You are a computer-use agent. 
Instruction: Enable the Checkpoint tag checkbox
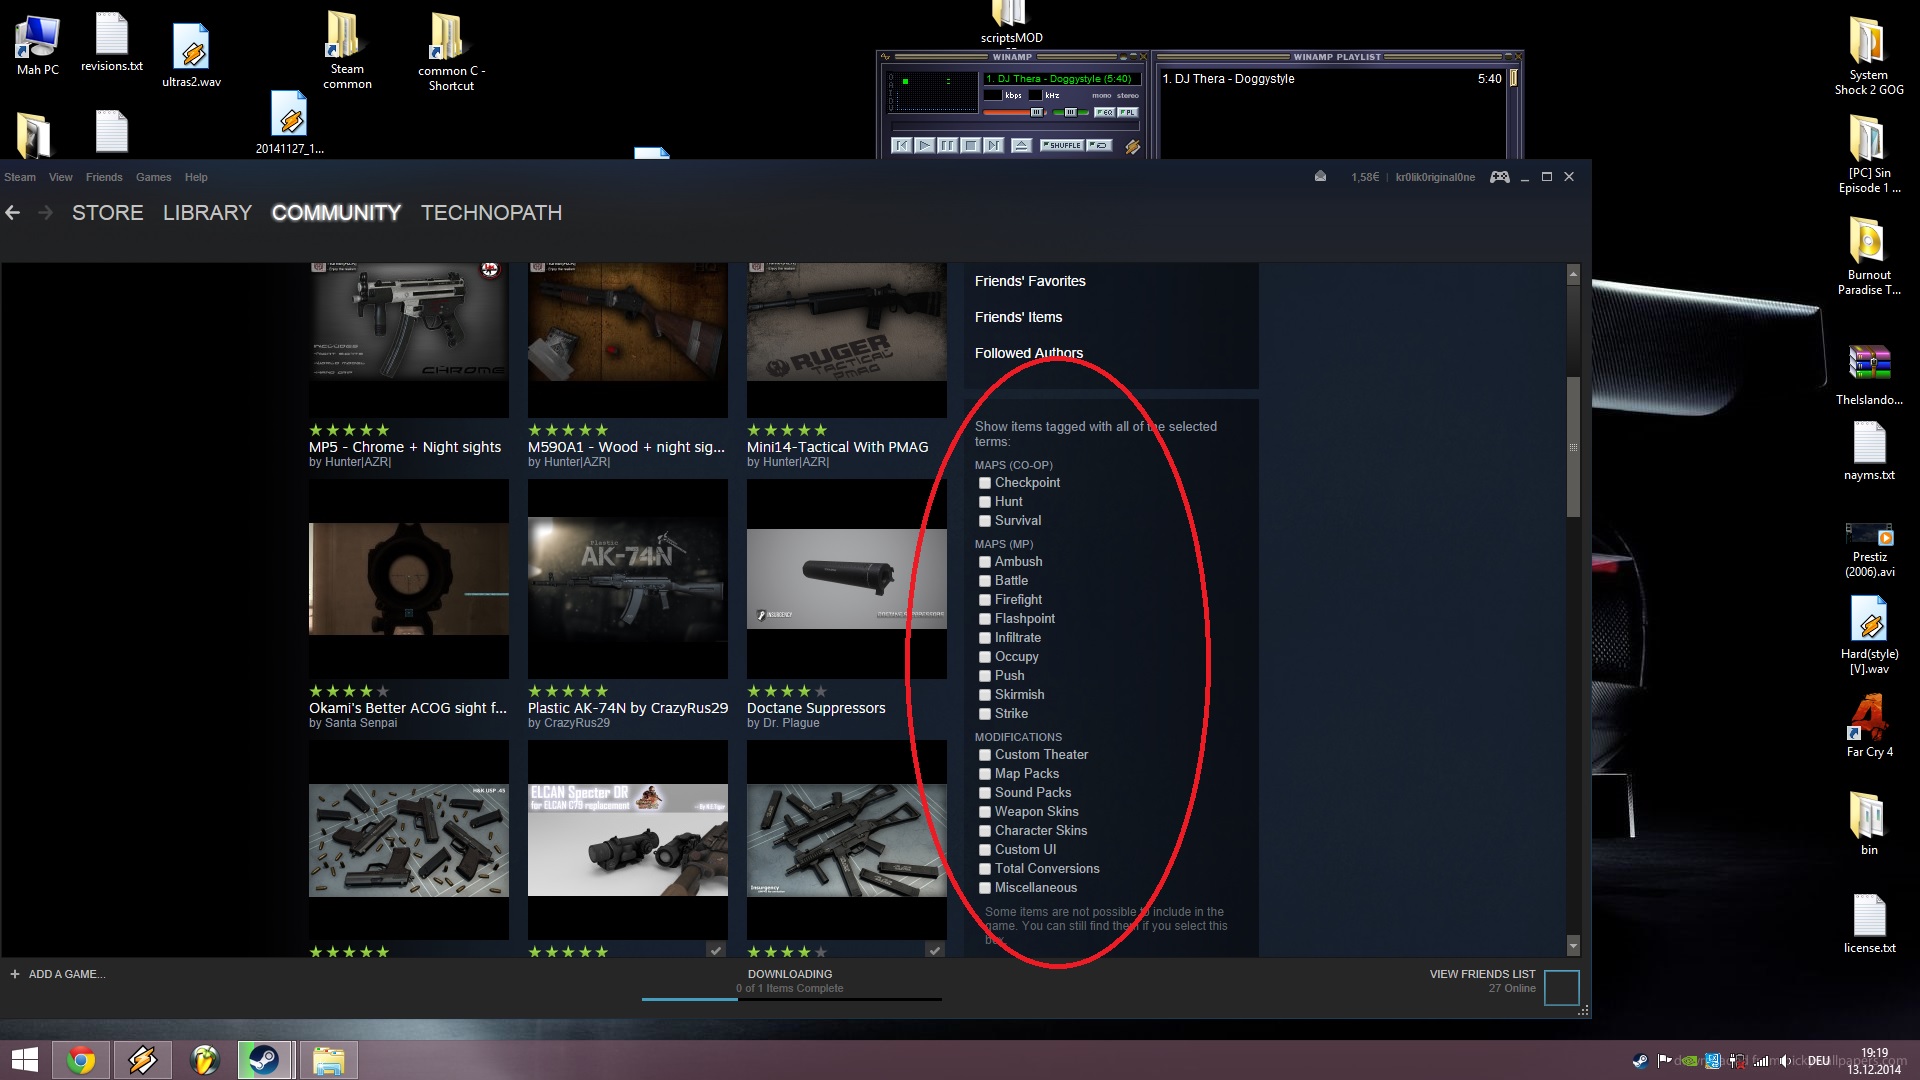point(985,483)
